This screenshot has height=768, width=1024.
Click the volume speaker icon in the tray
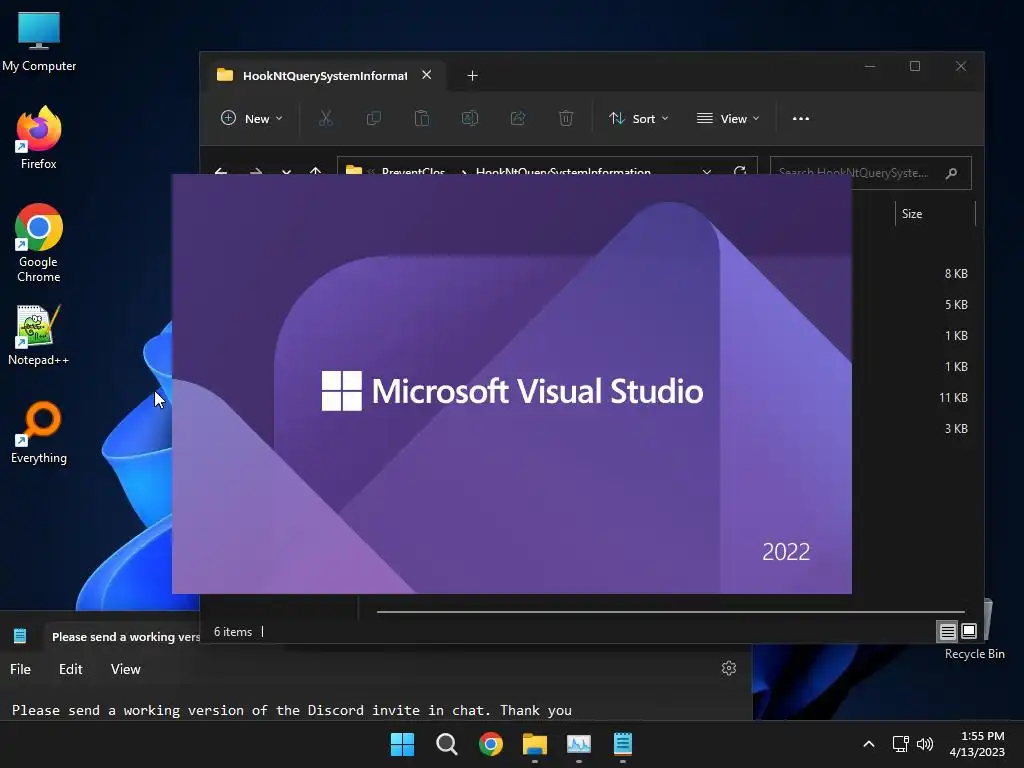point(925,744)
